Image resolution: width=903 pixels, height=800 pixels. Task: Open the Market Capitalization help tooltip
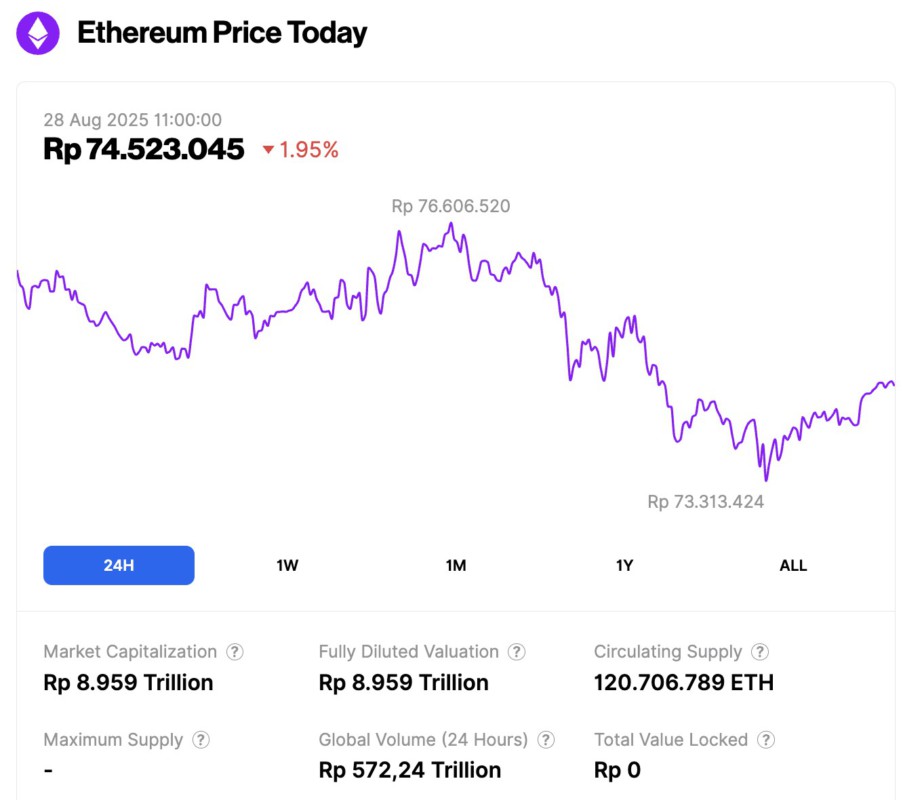coord(234,651)
